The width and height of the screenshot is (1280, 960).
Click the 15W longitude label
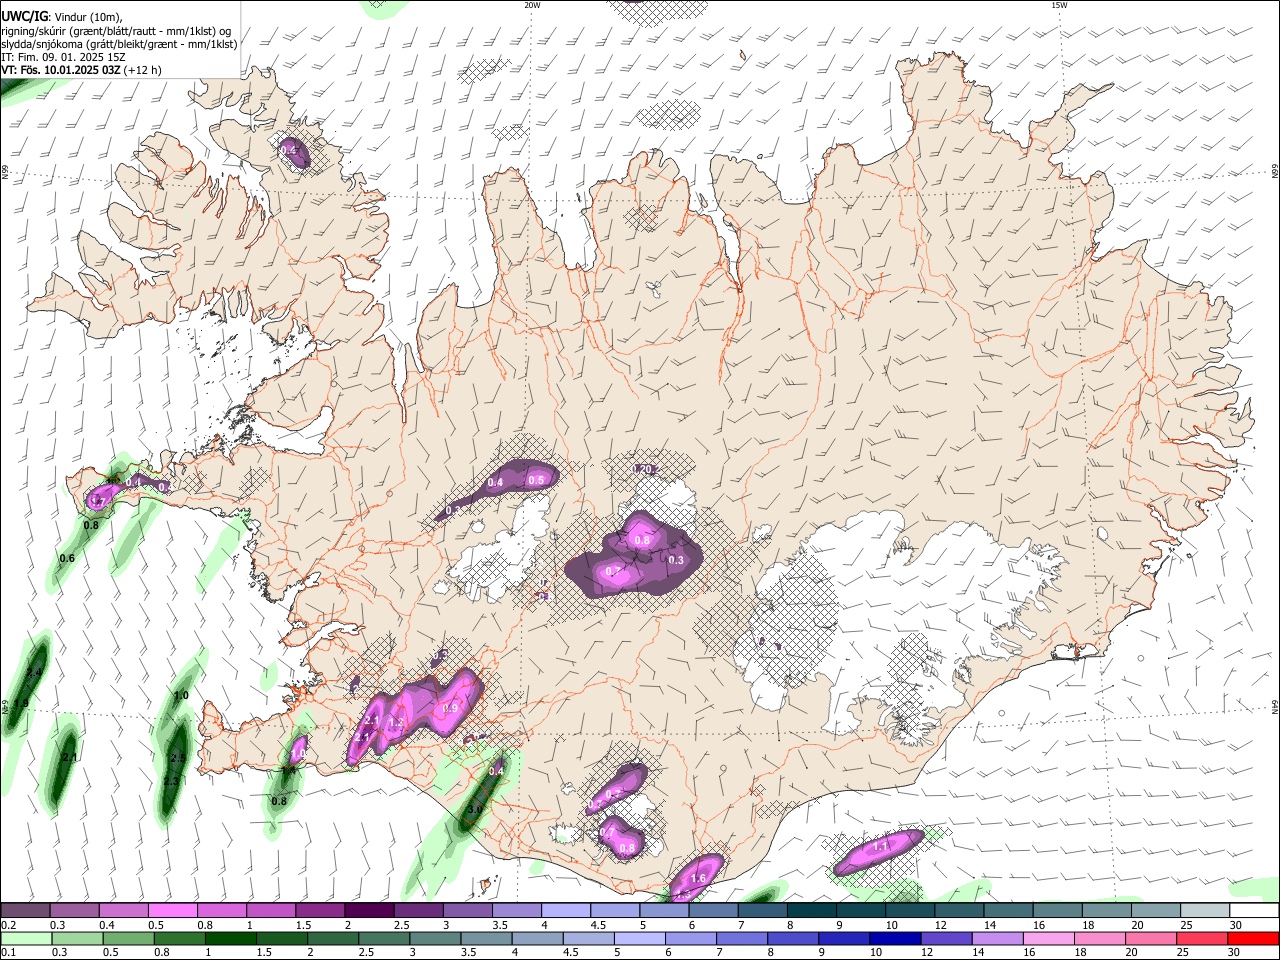pos(1059,5)
